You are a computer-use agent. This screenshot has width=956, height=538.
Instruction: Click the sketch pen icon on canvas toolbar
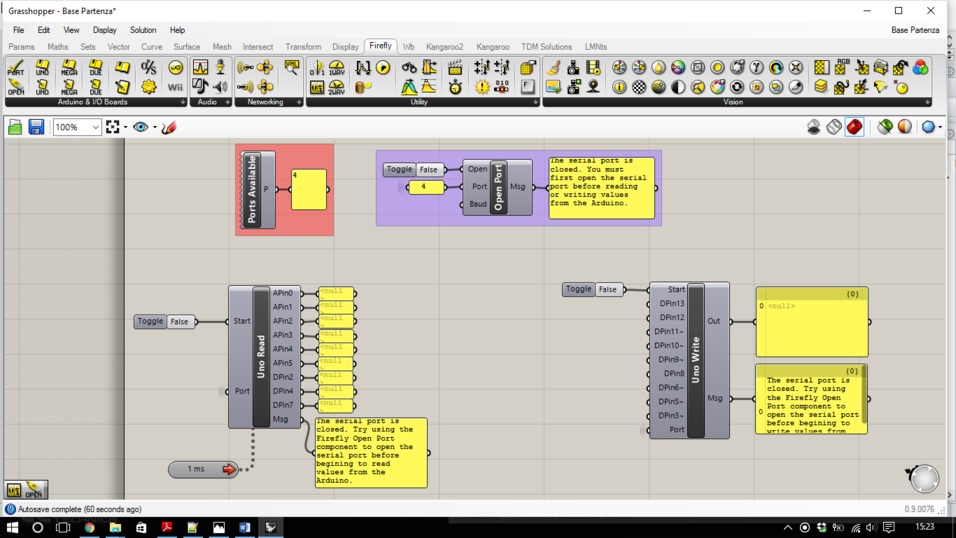(169, 127)
